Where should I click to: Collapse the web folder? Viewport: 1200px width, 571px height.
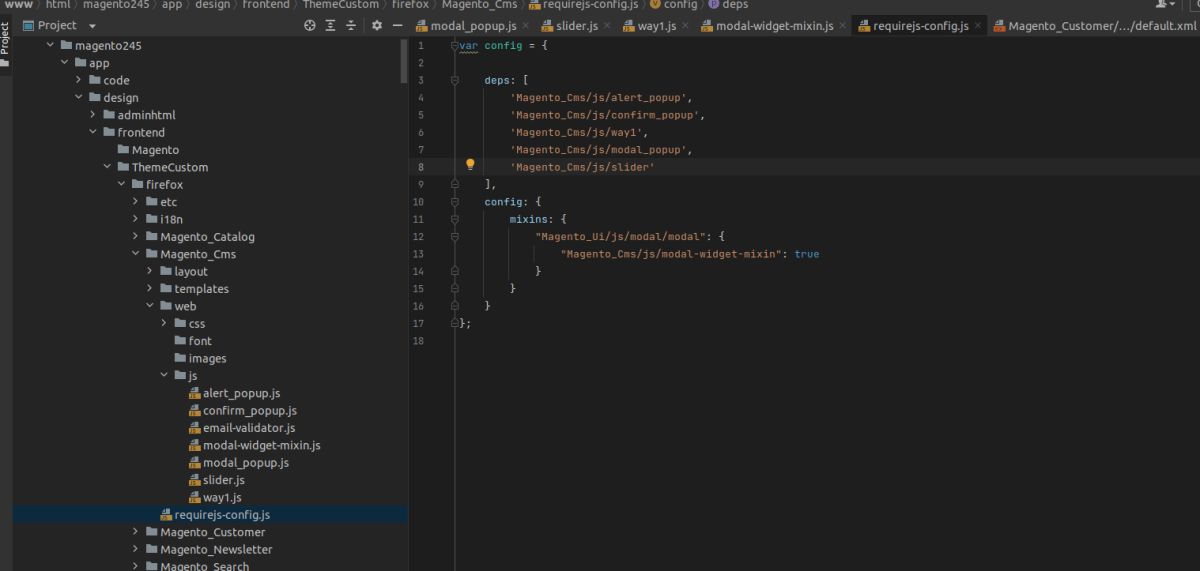[150, 306]
